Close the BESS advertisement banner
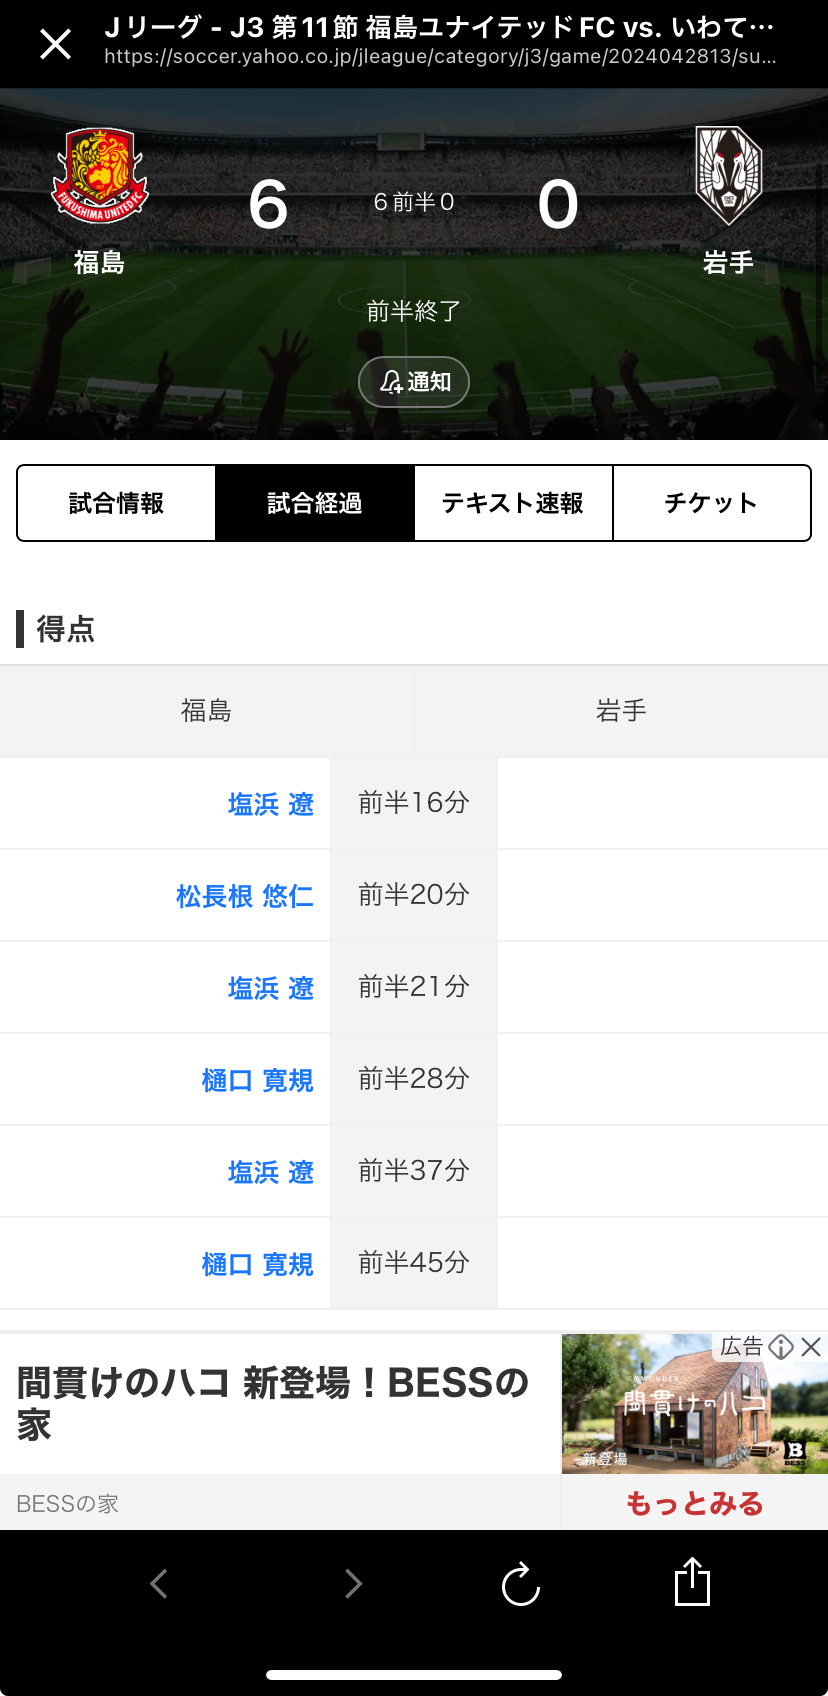The height and width of the screenshot is (1696, 828). tap(812, 1347)
